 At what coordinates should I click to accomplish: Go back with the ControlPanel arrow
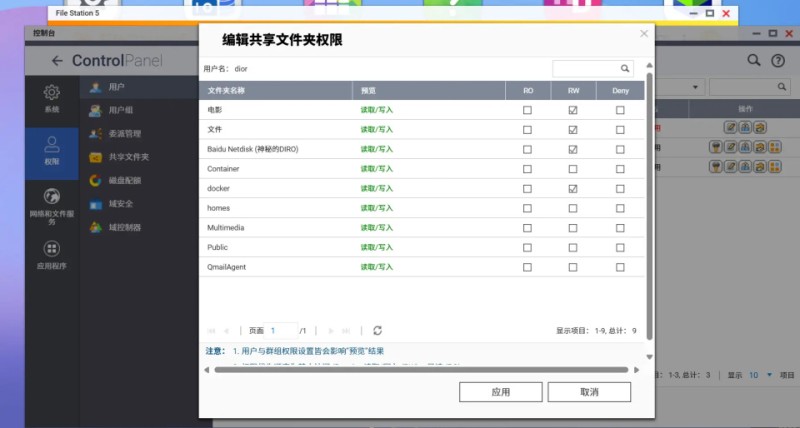[x=57, y=61]
